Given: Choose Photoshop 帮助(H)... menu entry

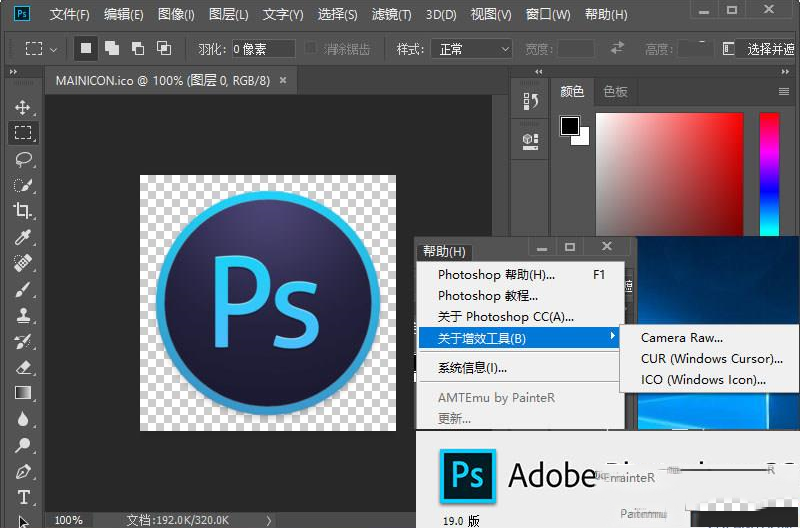Looking at the screenshot, I should pos(521,274).
